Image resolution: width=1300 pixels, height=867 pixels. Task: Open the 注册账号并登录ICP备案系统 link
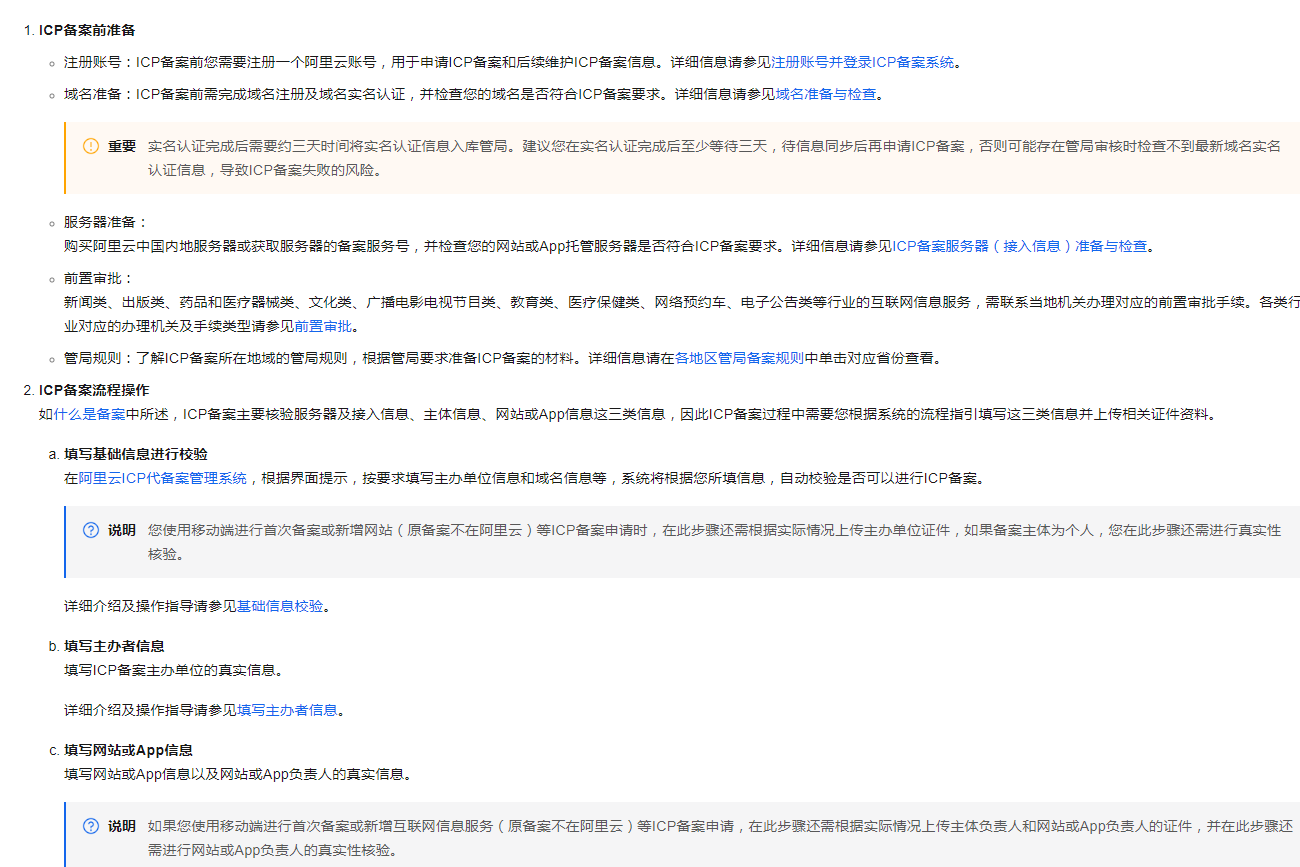tap(863, 62)
